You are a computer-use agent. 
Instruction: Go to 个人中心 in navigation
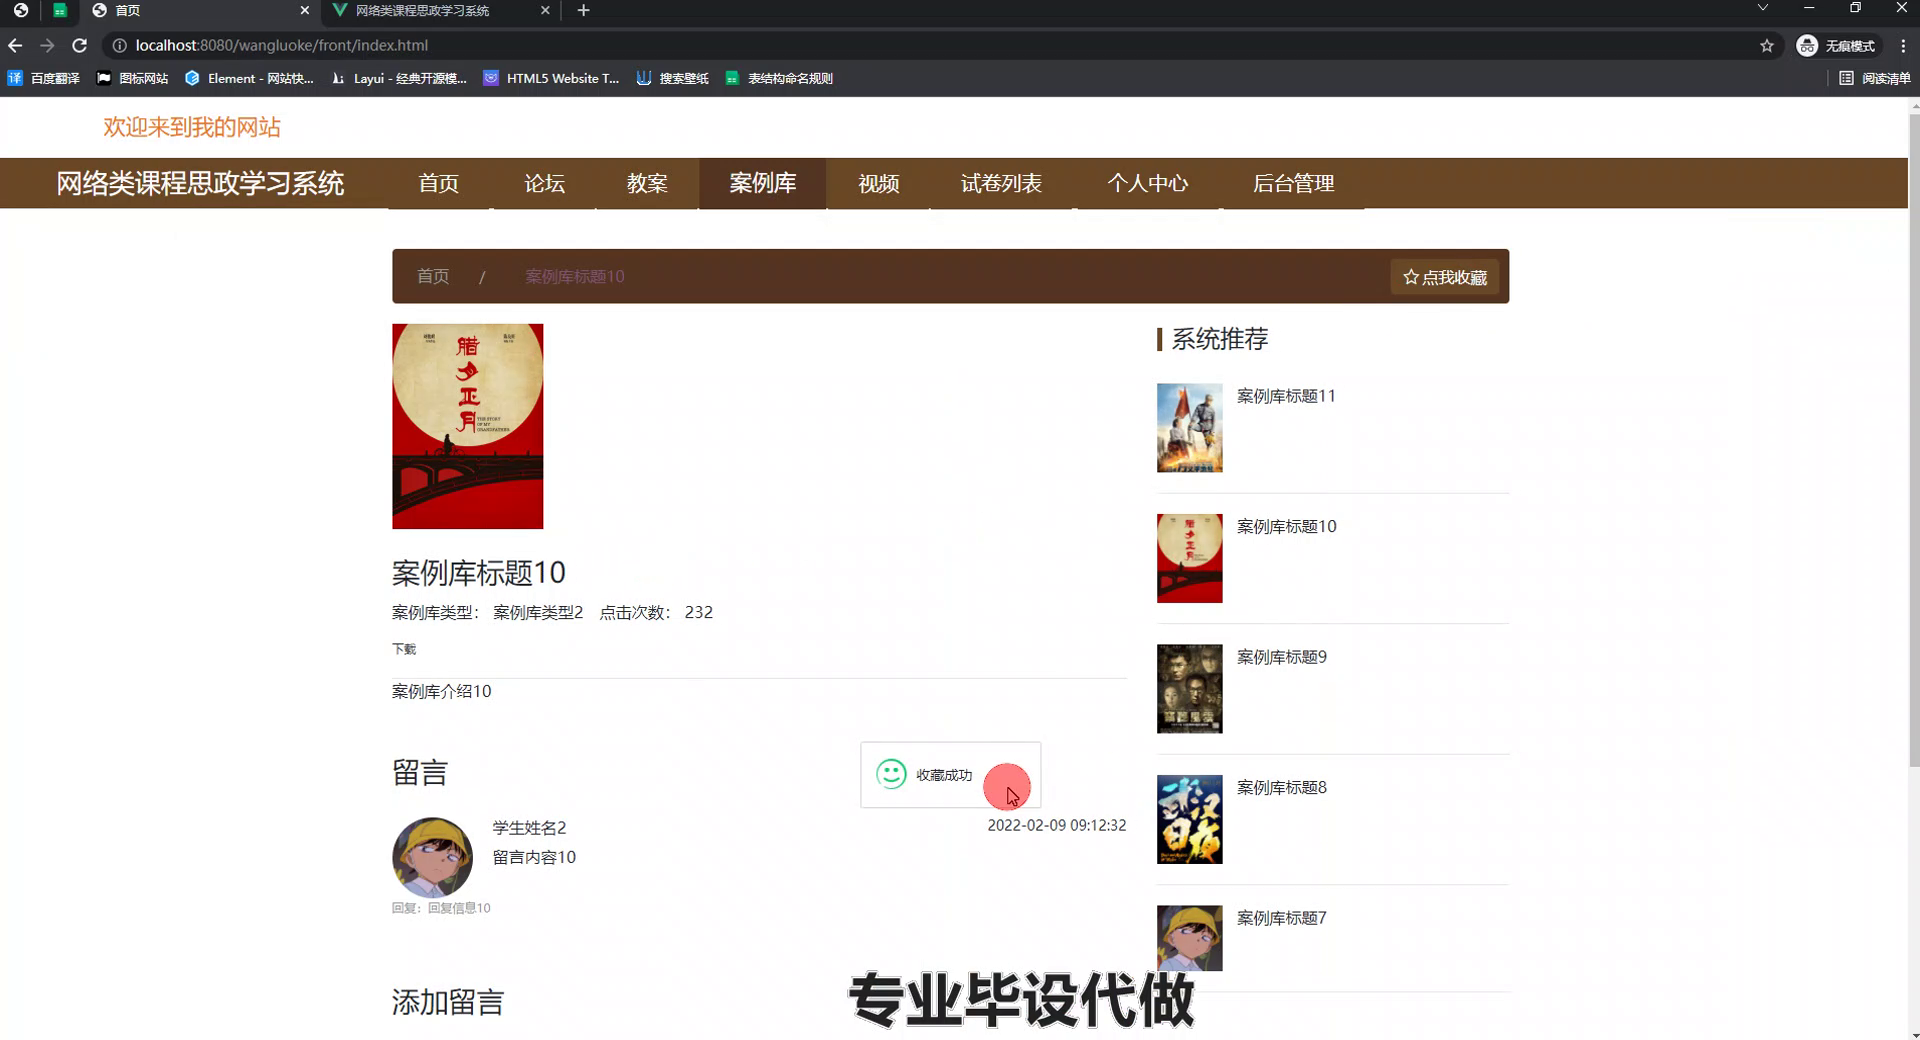tap(1147, 183)
